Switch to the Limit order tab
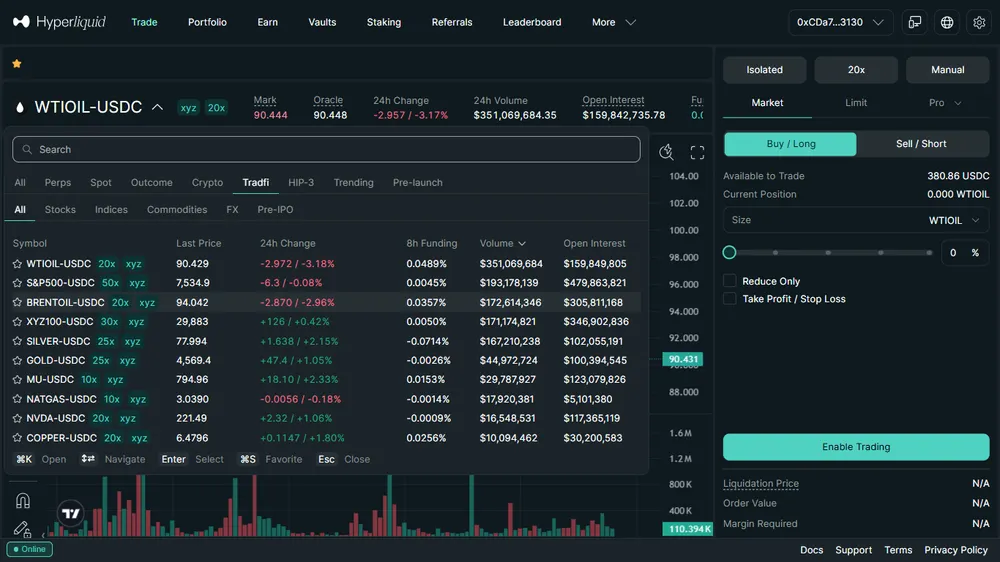1000x562 pixels. (x=856, y=103)
